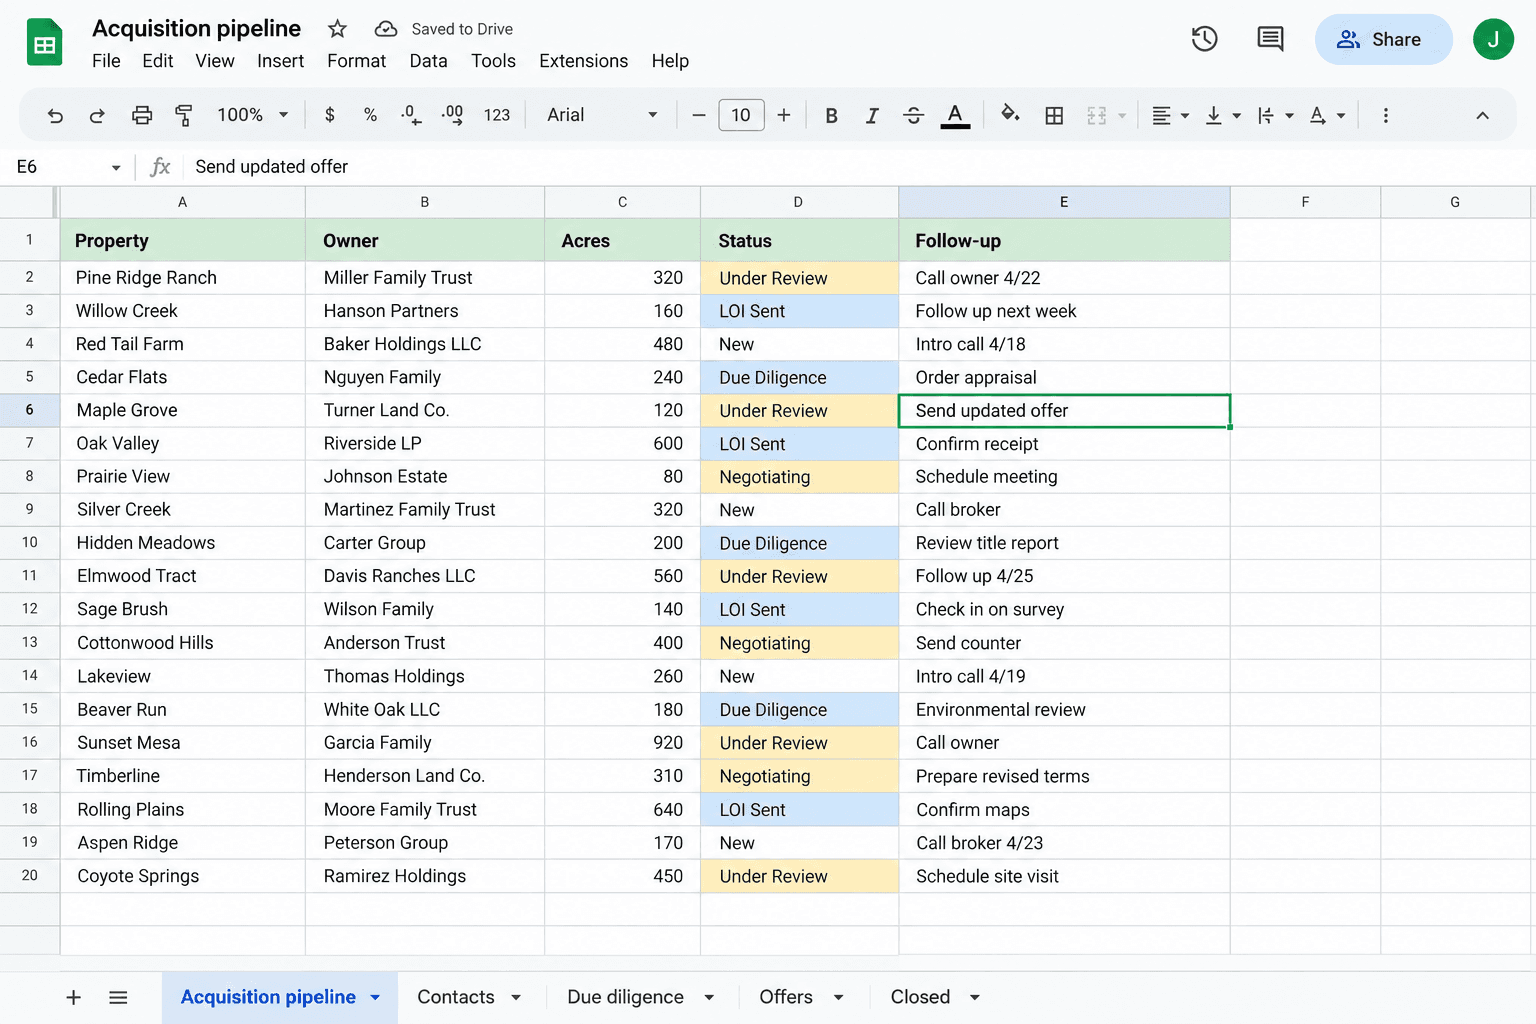Viewport: 1536px width, 1024px height.
Task: Format as currency with dollar icon
Action: tap(330, 115)
